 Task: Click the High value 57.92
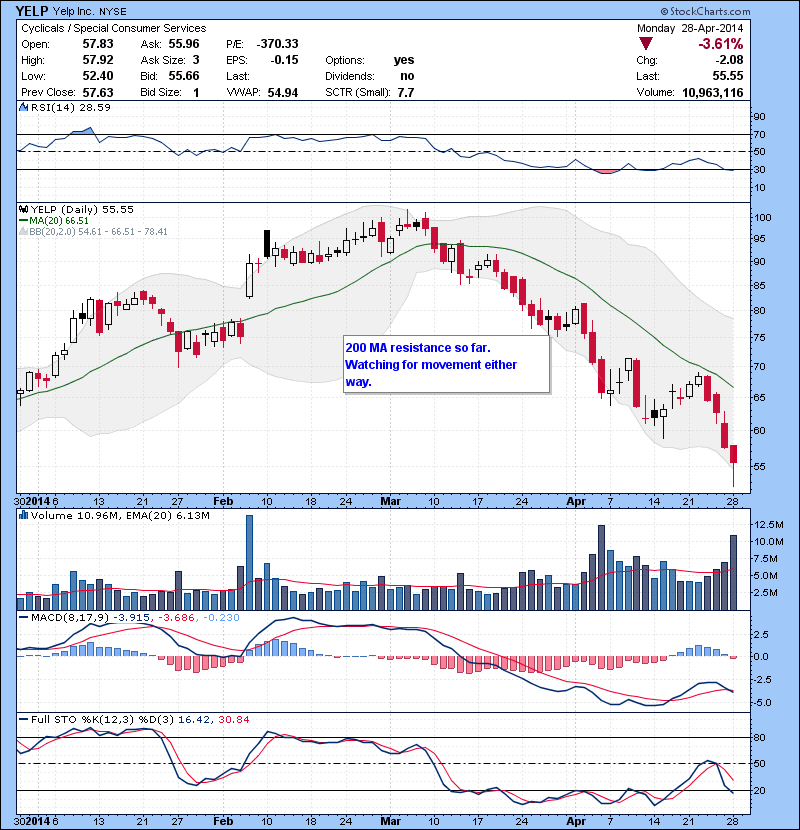tap(98, 60)
